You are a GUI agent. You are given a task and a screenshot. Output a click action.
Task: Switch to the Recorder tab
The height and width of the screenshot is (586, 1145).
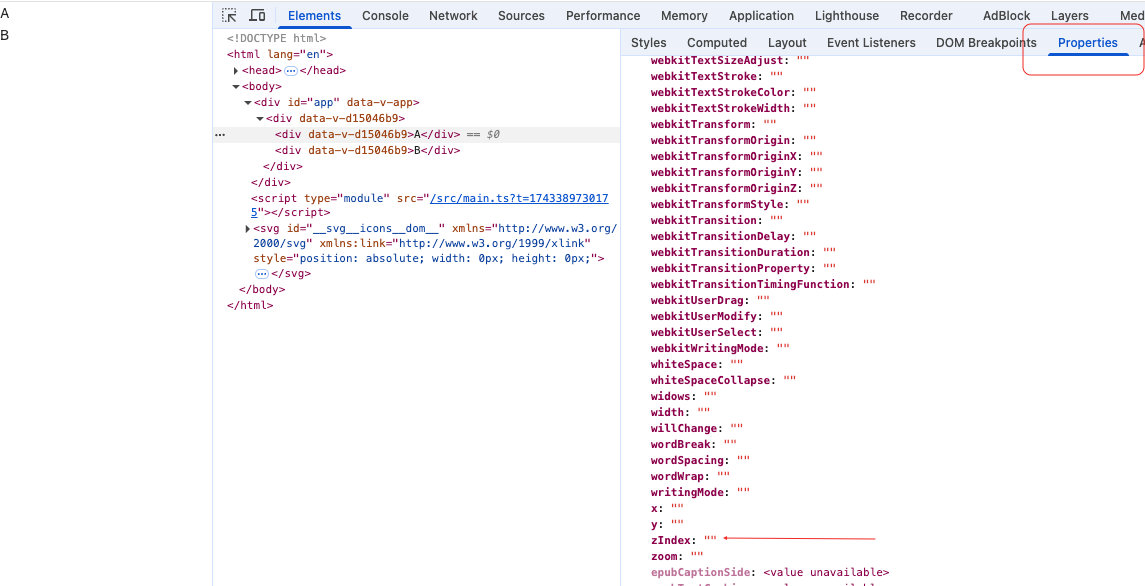(926, 15)
